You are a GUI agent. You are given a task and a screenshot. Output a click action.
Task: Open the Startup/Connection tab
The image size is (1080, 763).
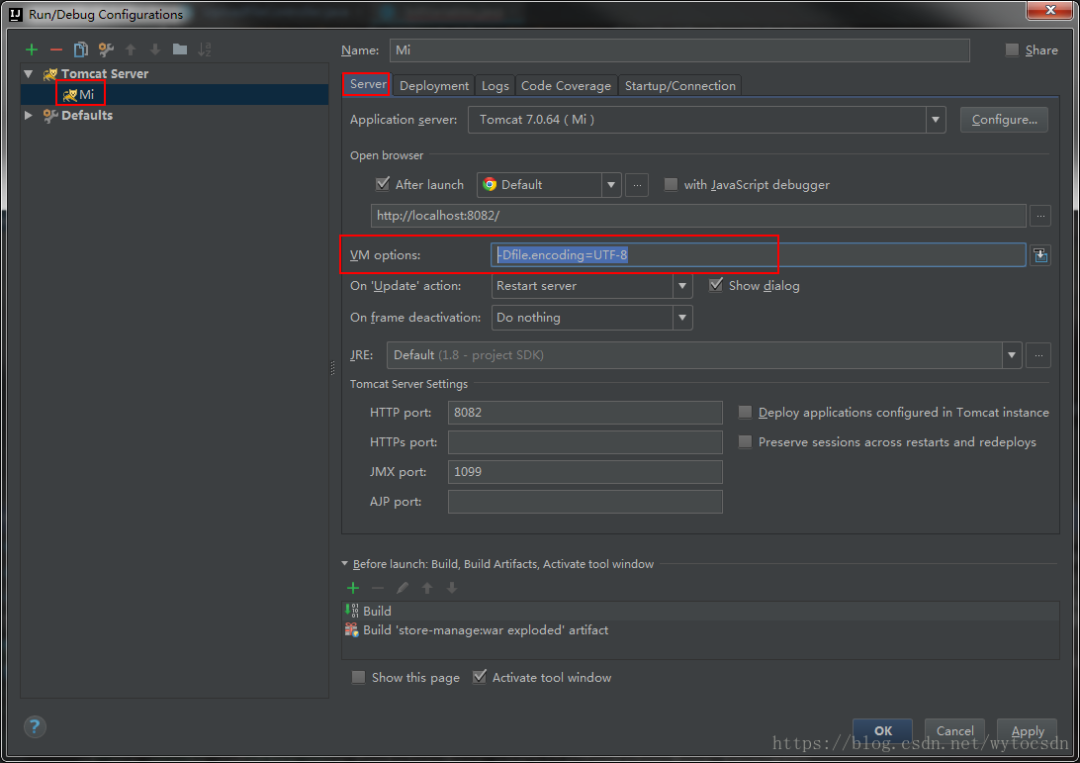680,86
